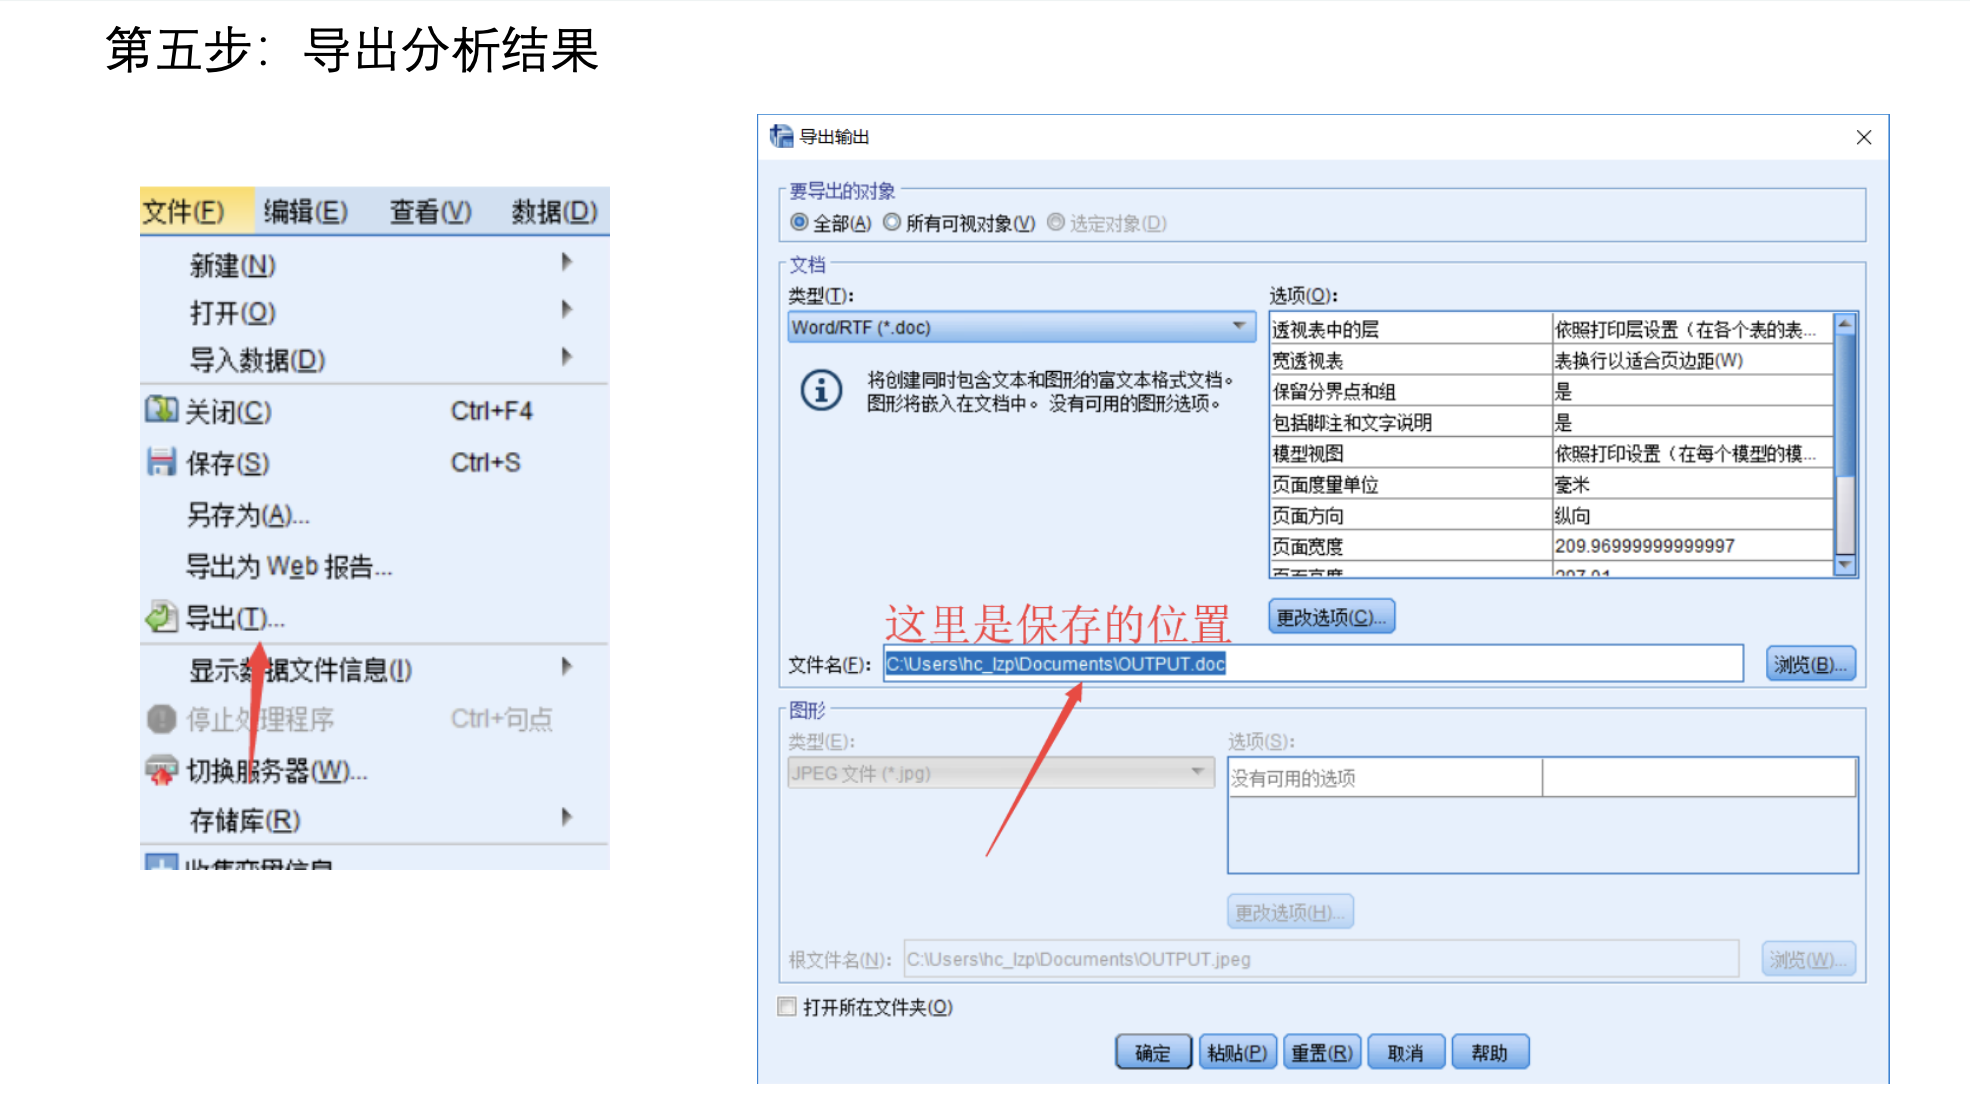Click the Export Output dialog title icon
This screenshot has width=1970, height=1112.
[781, 136]
